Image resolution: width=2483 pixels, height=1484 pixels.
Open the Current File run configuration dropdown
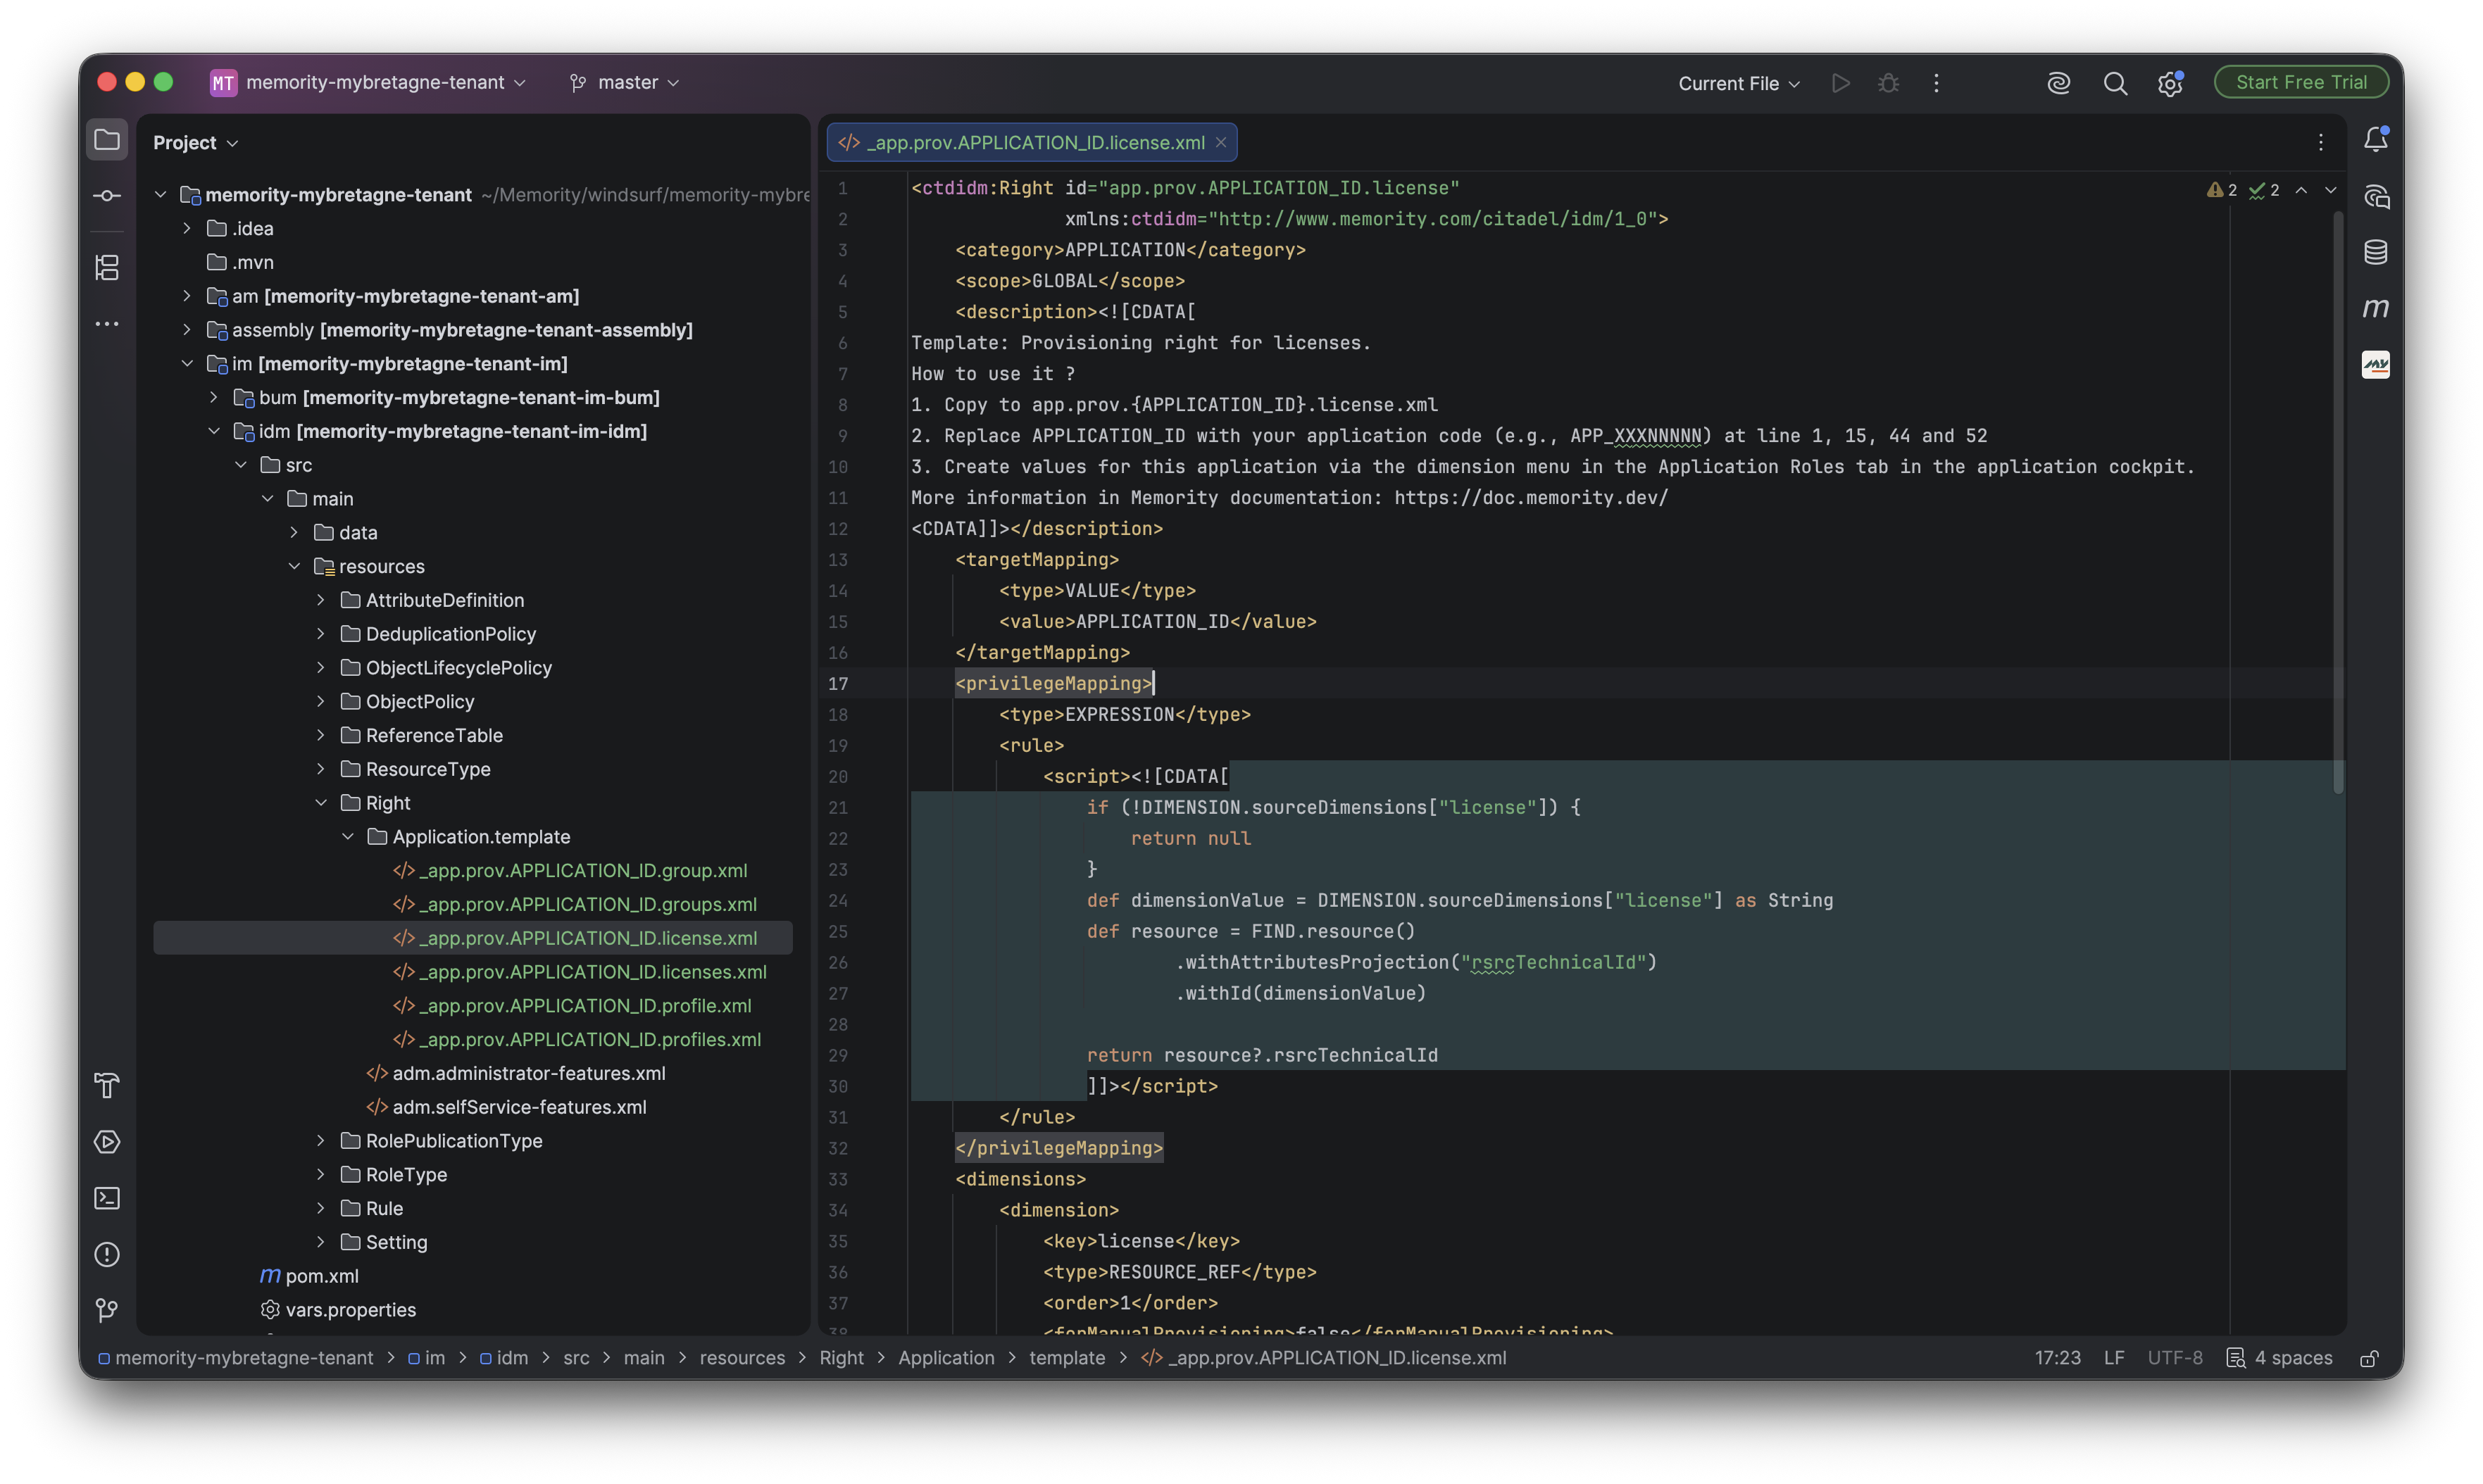point(1739,84)
